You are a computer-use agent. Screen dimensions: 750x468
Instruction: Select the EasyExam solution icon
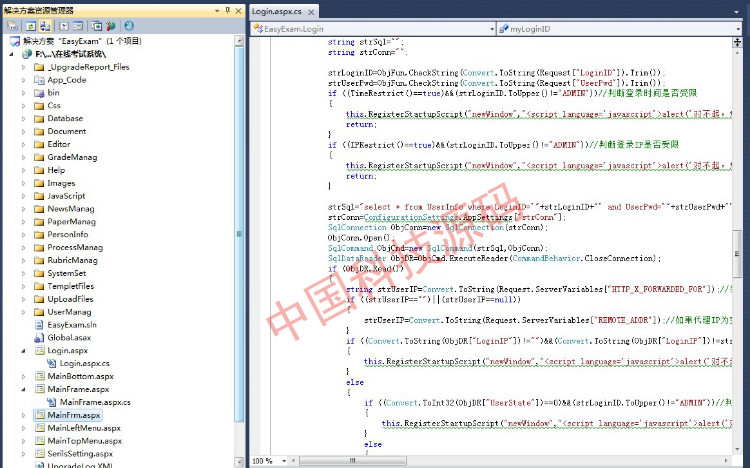[15, 41]
